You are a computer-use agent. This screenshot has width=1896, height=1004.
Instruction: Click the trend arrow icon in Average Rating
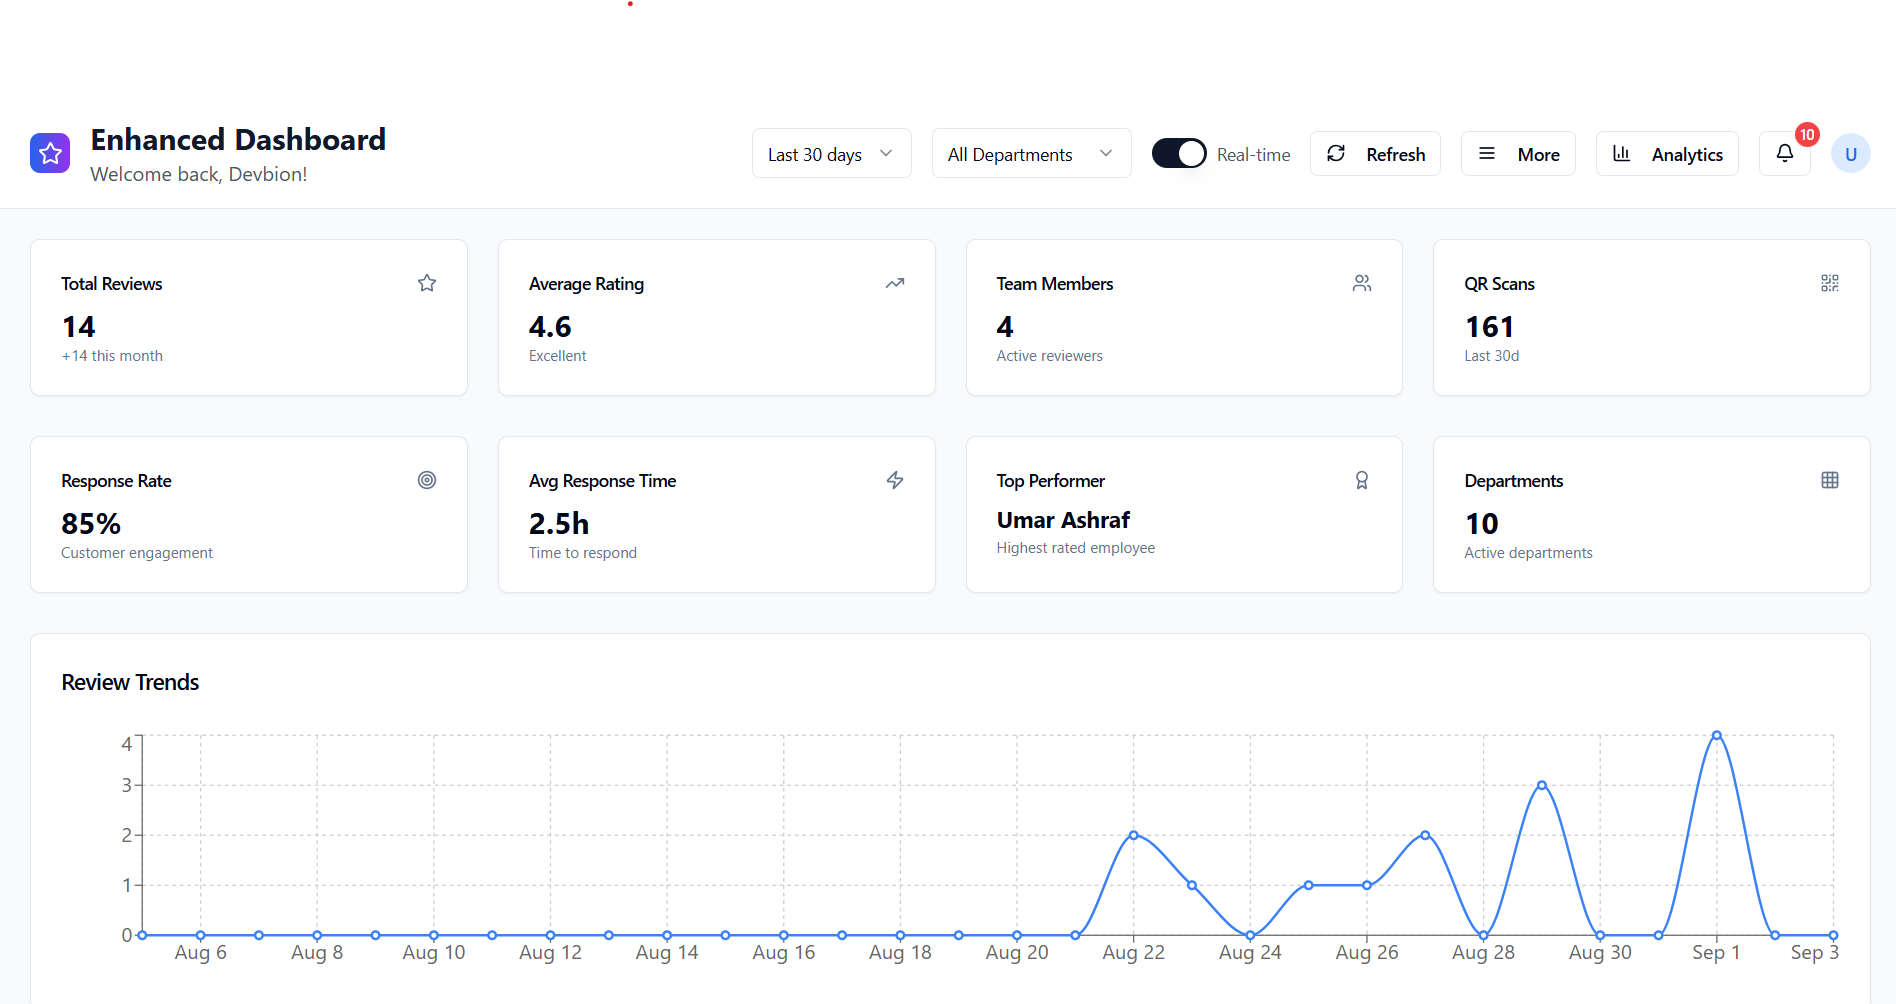[x=895, y=283]
